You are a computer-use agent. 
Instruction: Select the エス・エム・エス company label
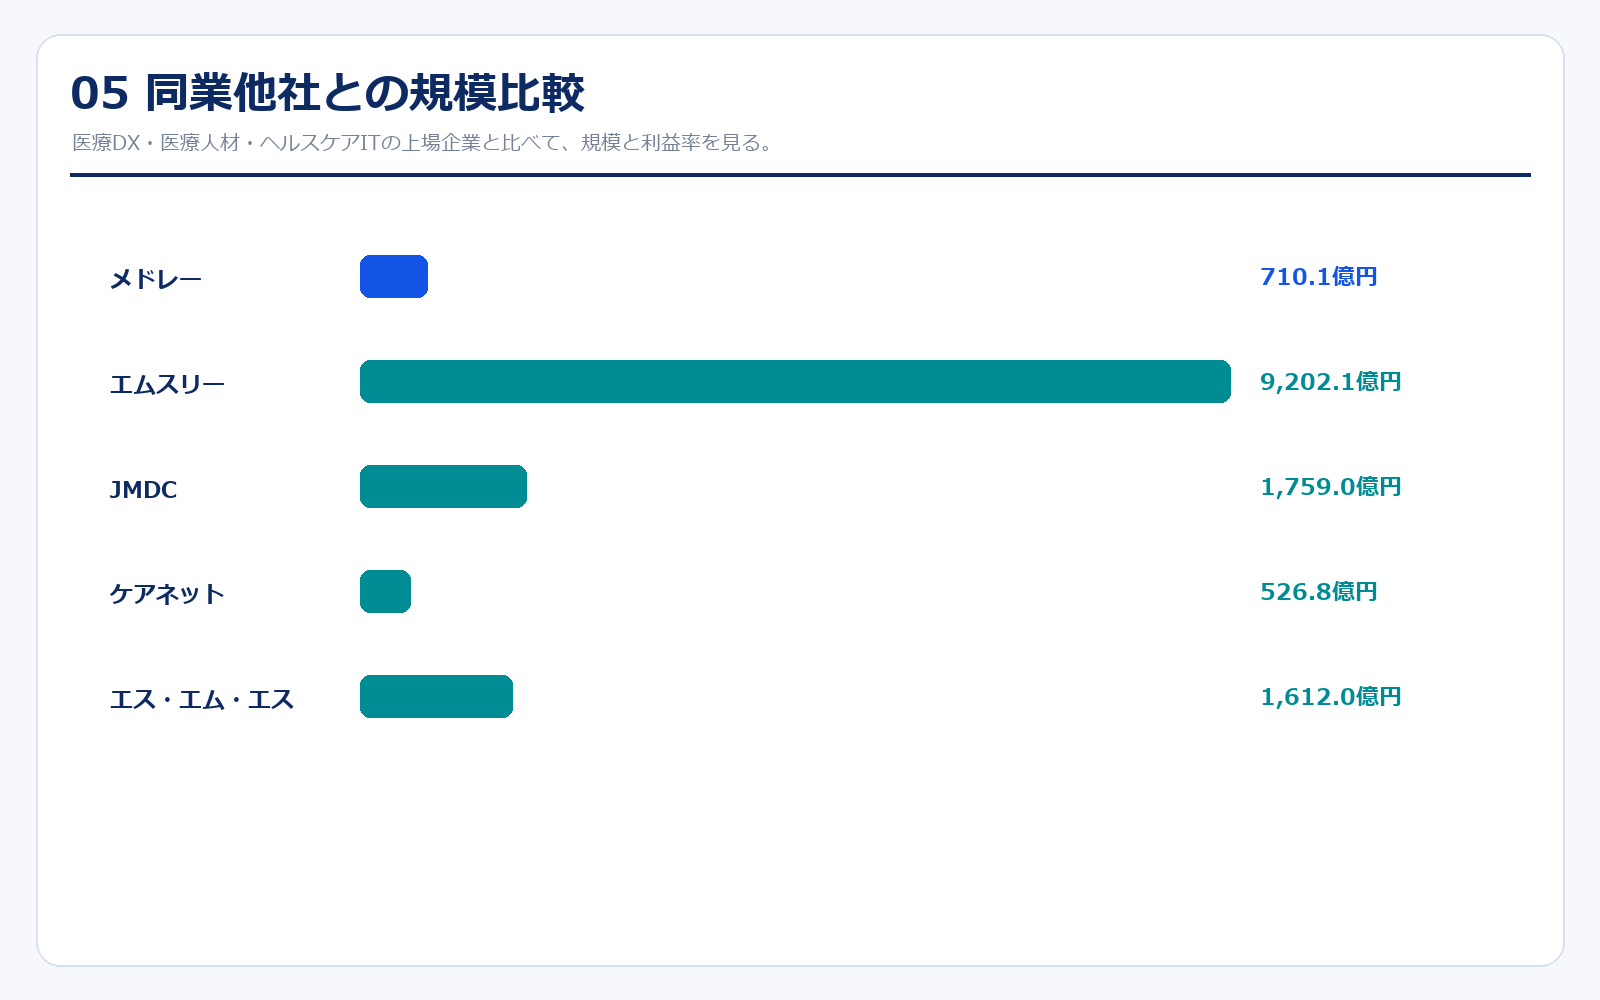[x=202, y=699]
